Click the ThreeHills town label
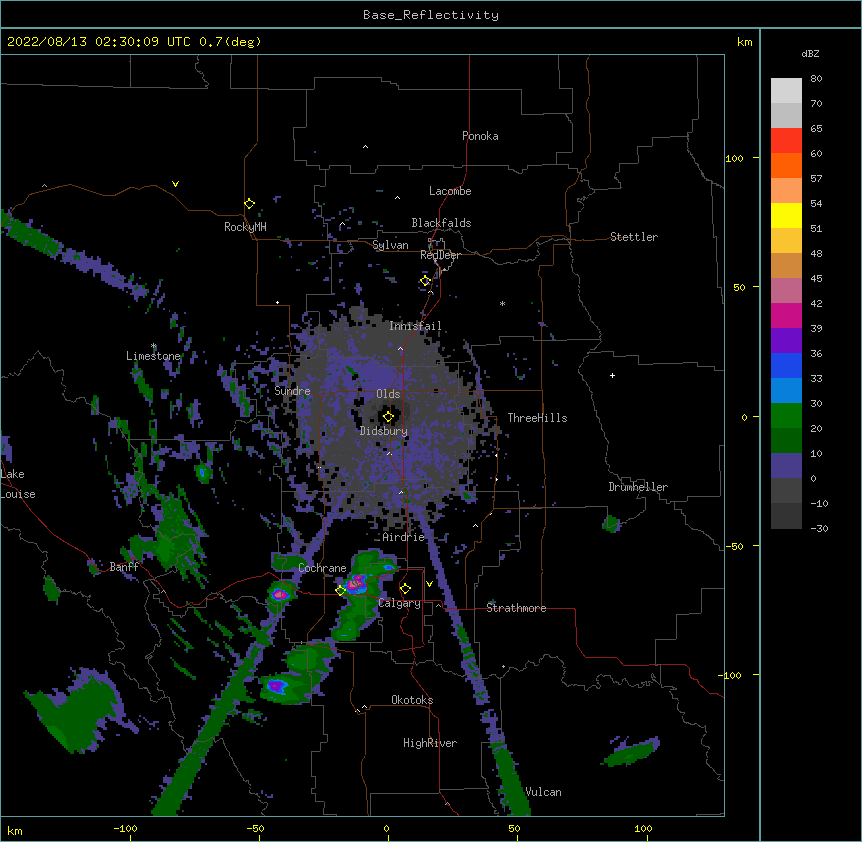 click(537, 418)
